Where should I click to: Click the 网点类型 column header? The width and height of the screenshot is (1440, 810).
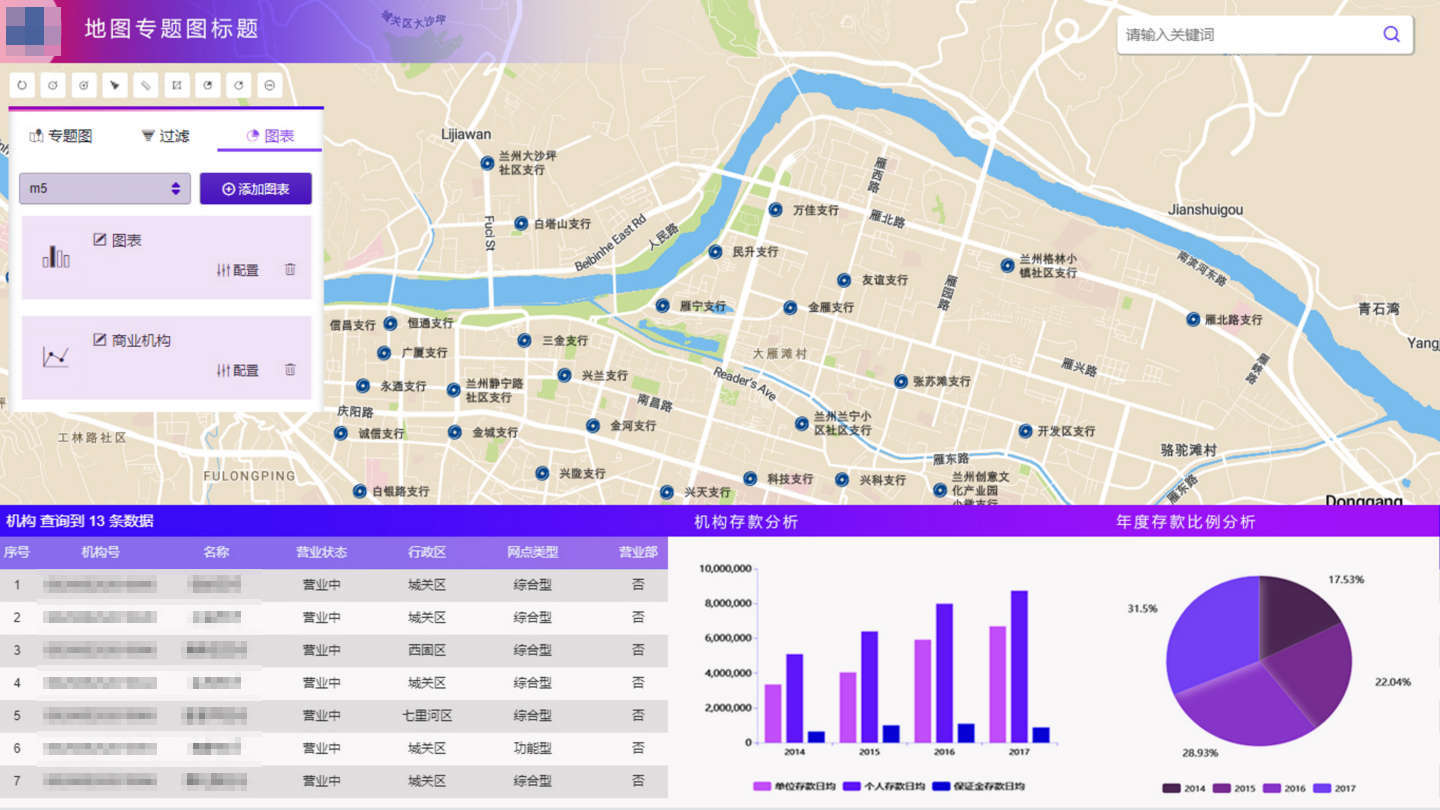pos(532,552)
